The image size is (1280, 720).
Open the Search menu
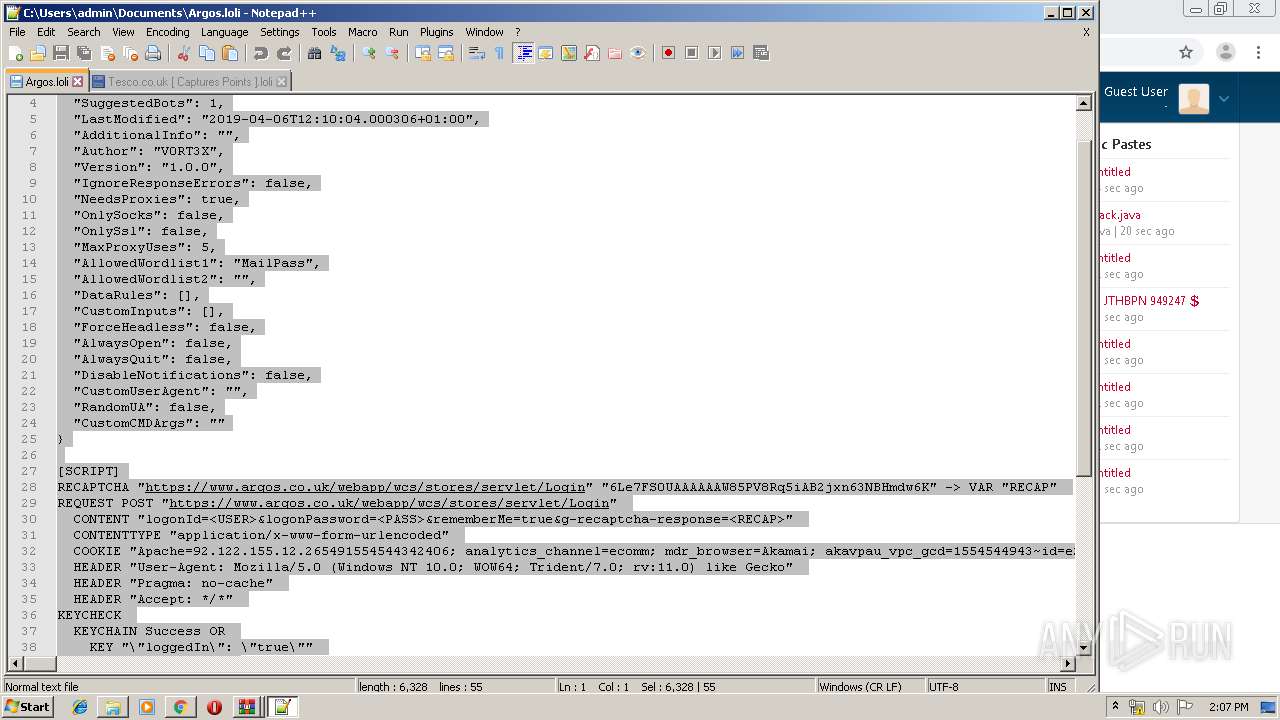(84, 32)
